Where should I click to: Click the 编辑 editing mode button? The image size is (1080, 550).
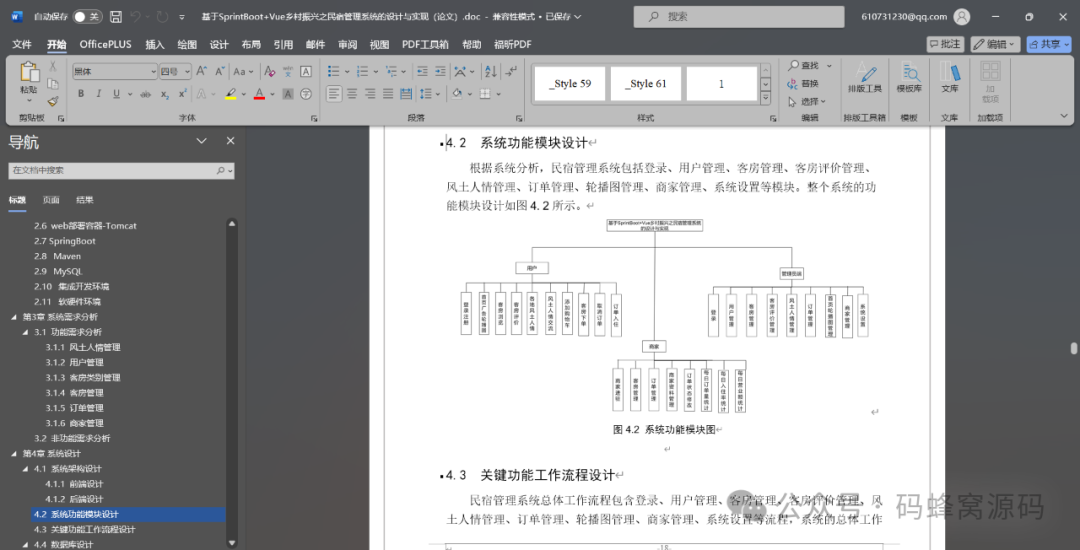[995, 44]
